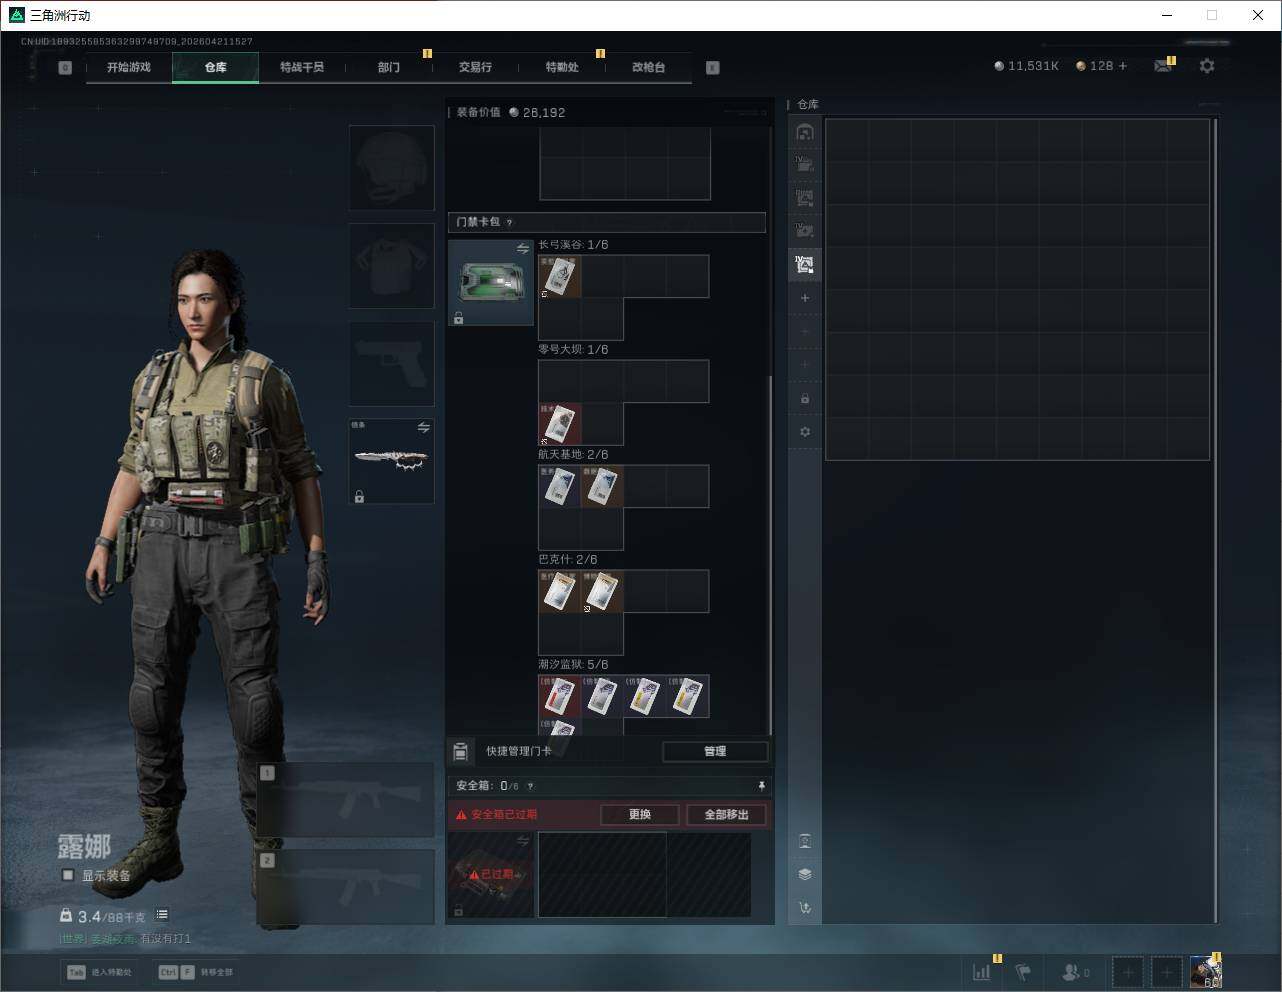1282x992 pixels.
Task: Click the empty body armor slot
Action: (391, 266)
